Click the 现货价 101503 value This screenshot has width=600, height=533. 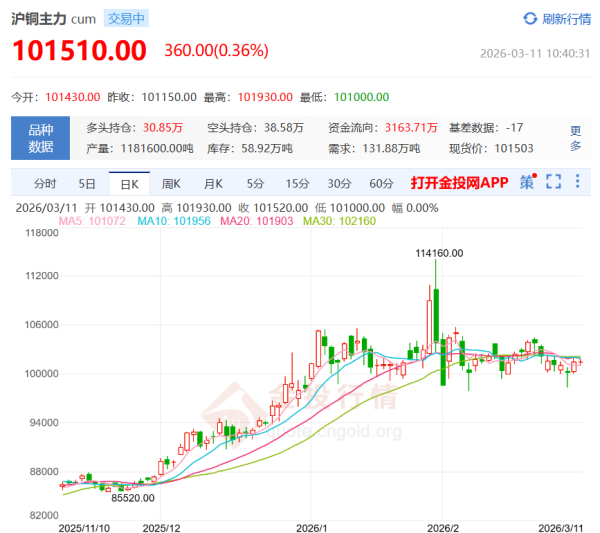[514, 148]
